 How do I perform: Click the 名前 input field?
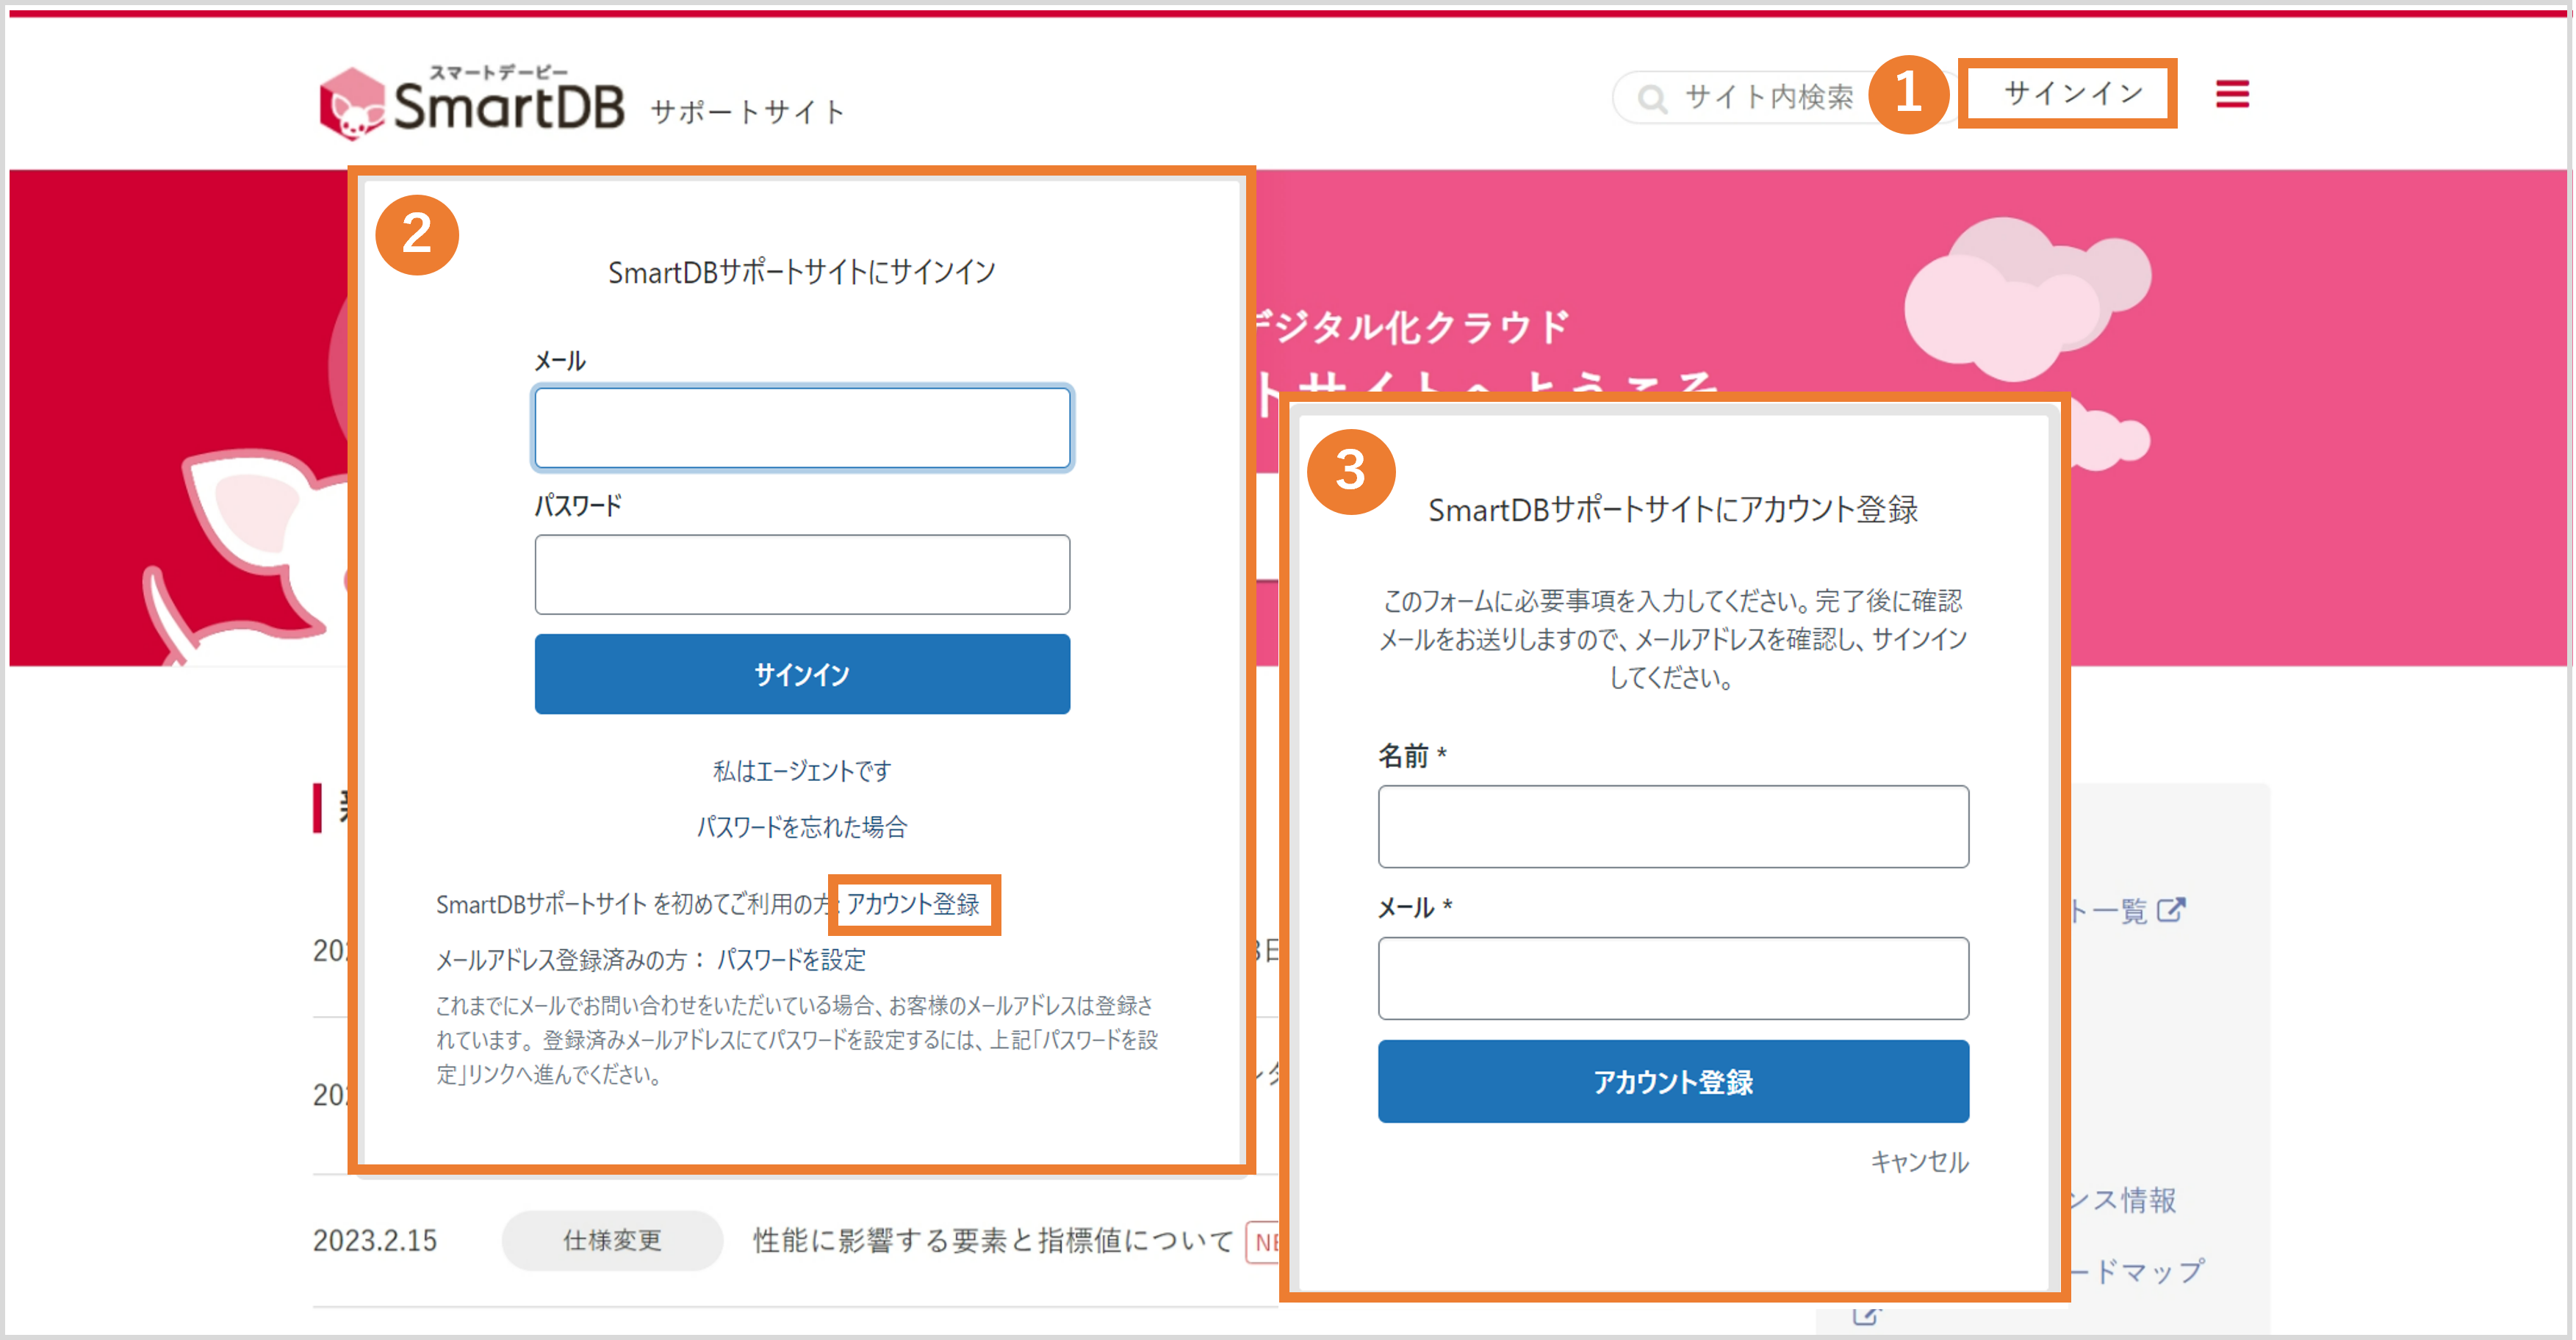pos(1673,826)
